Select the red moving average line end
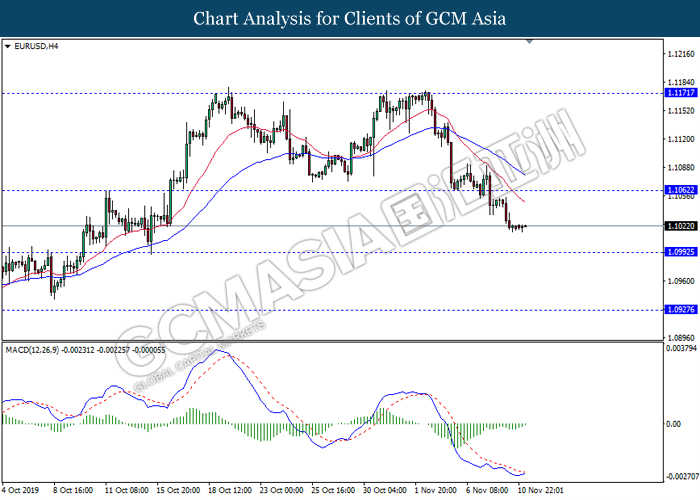700x500 pixels. [523, 200]
